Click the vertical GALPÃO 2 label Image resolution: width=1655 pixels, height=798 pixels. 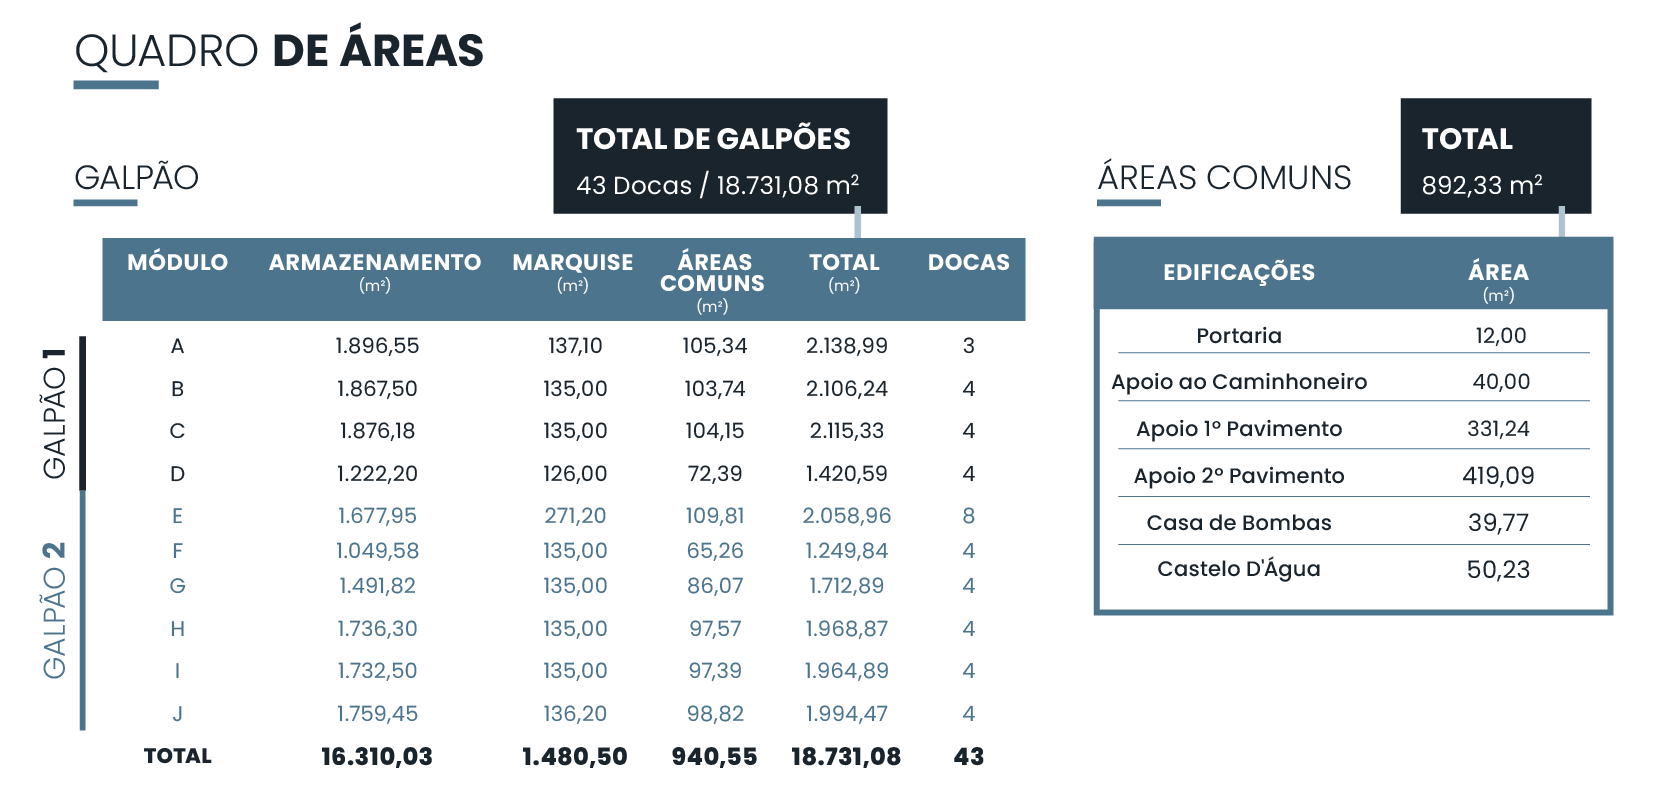[x=54, y=610]
